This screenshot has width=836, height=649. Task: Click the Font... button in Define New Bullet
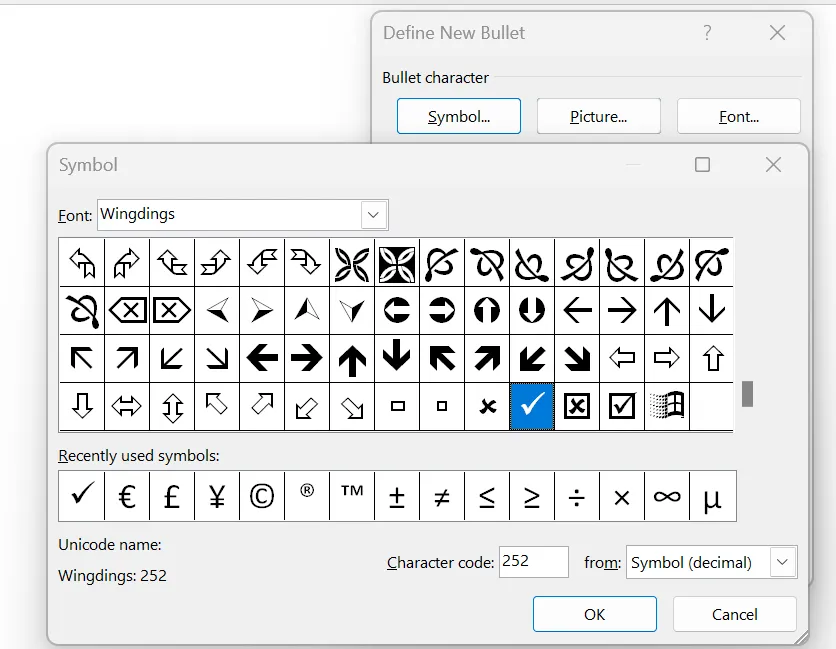(739, 116)
